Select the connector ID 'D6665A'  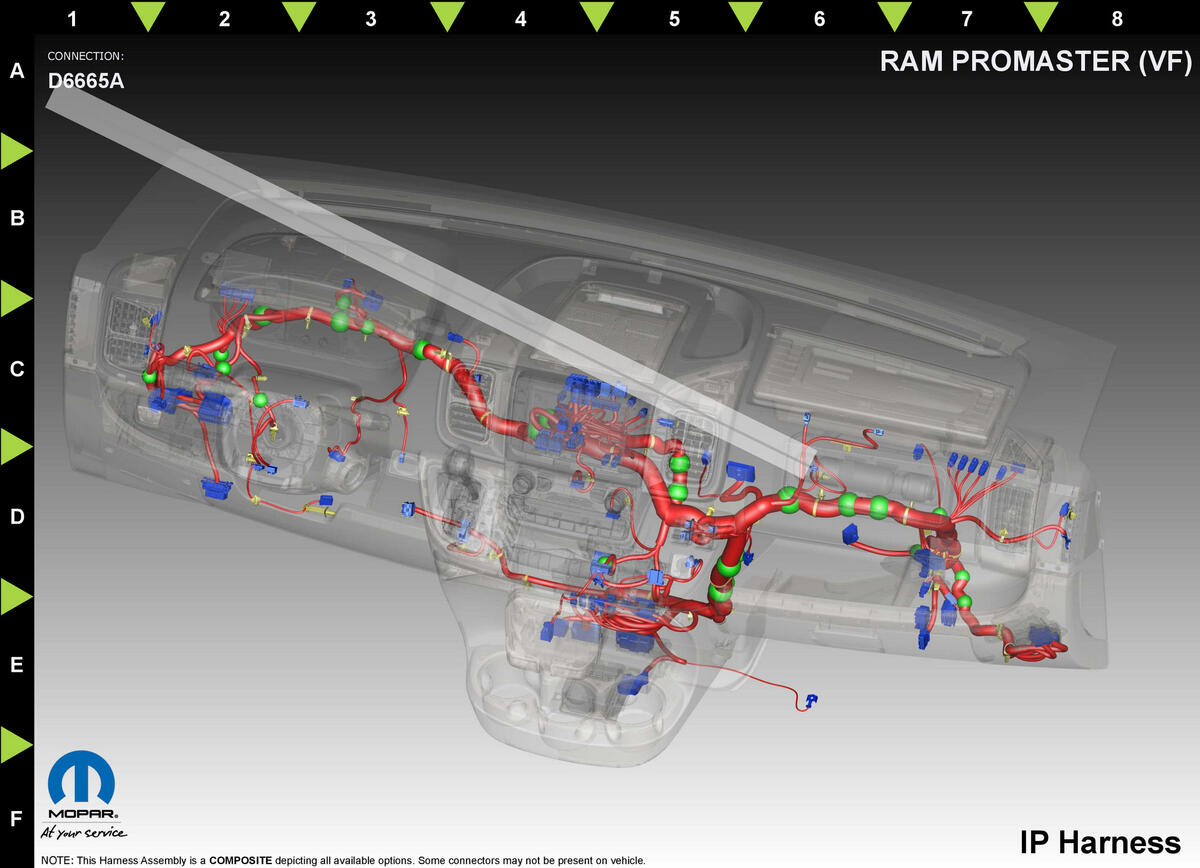point(86,81)
